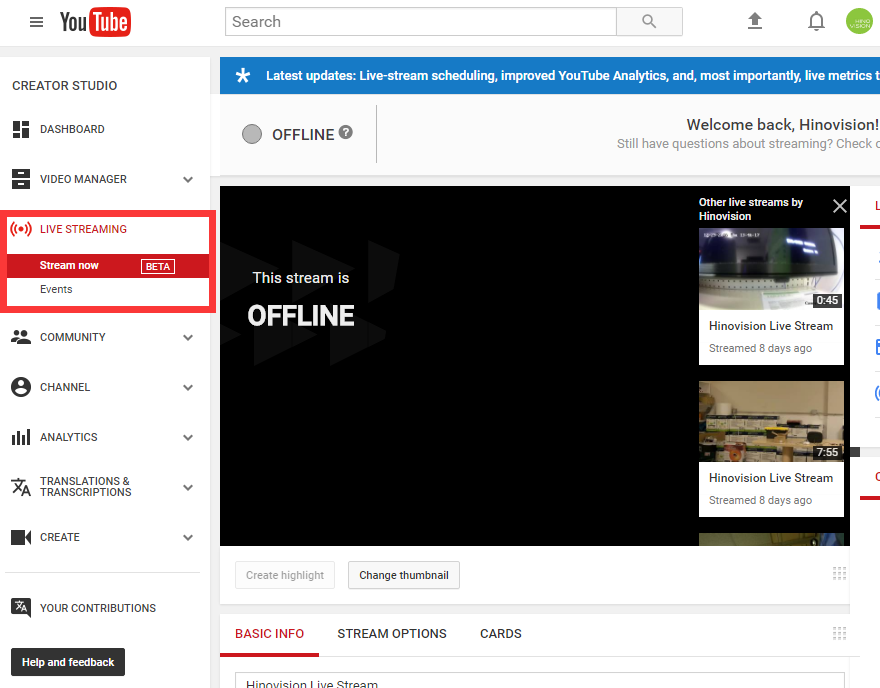Click the search magnifier button
Screen dimensions: 880x688
coord(649,21)
